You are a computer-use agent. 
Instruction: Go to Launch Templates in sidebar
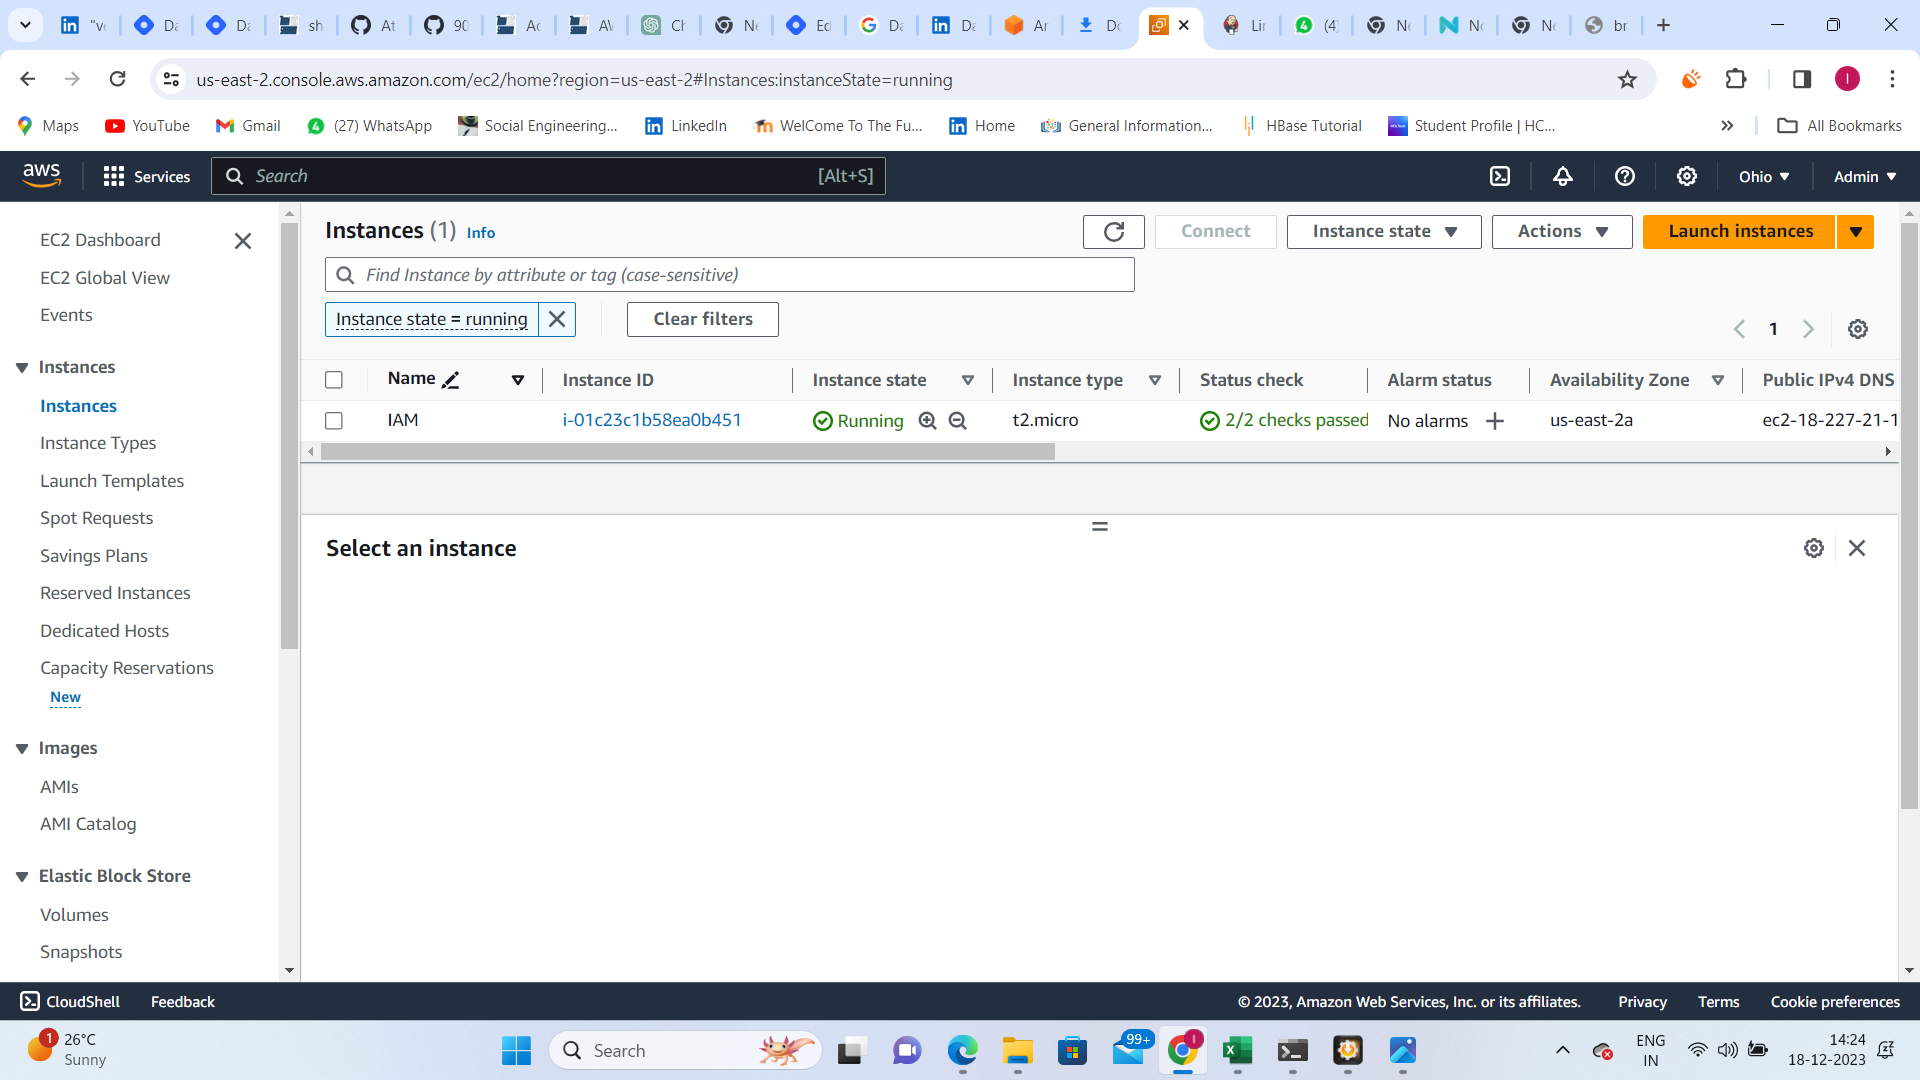[x=112, y=481]
